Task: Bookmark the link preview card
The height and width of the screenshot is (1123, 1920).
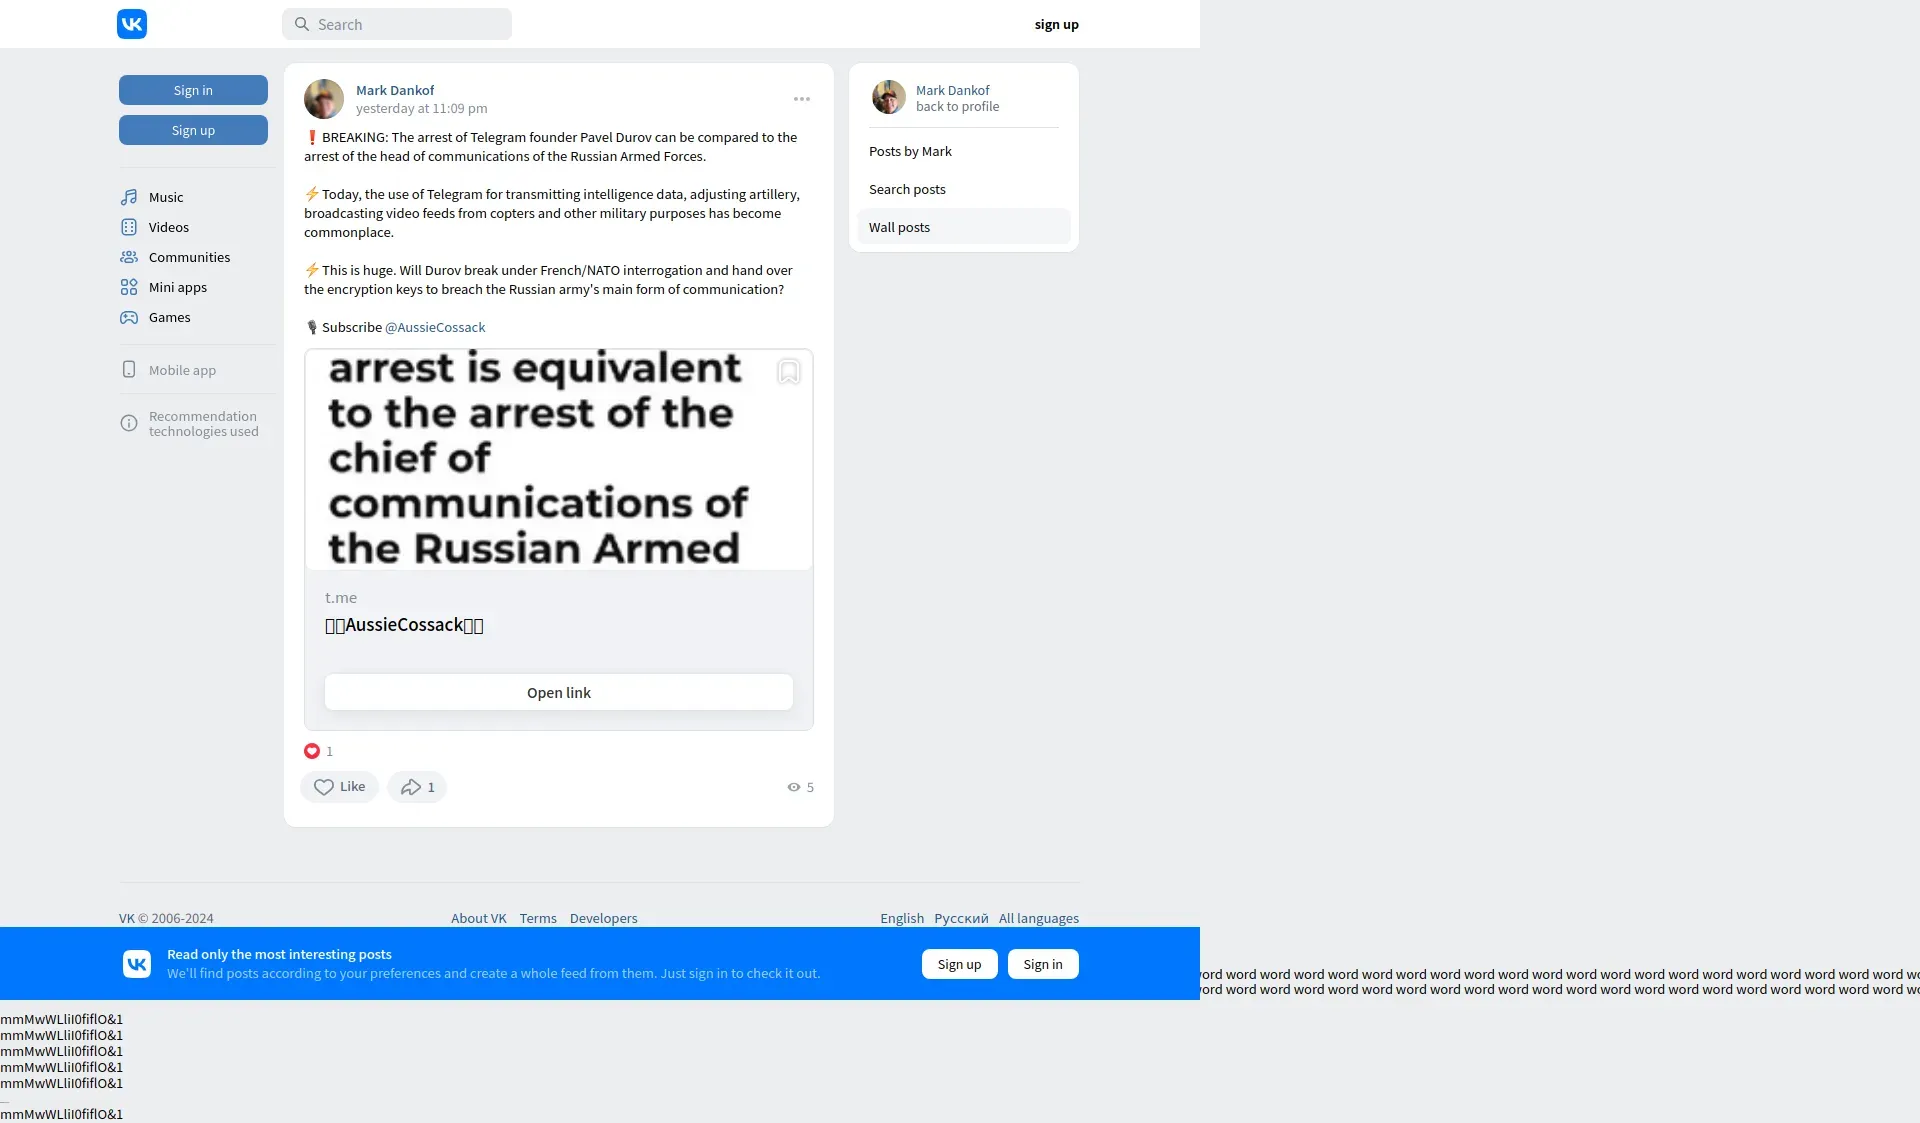Action: 788,372
